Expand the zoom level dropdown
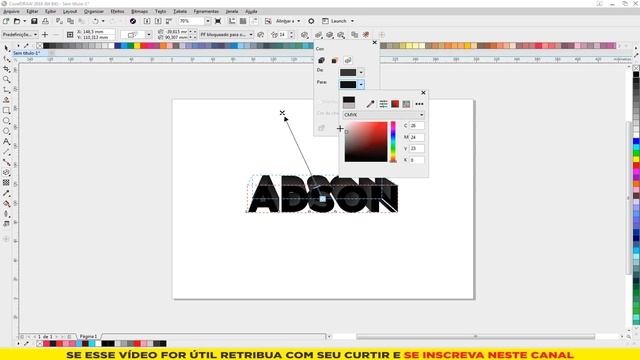640x360 pixels. 208,21
